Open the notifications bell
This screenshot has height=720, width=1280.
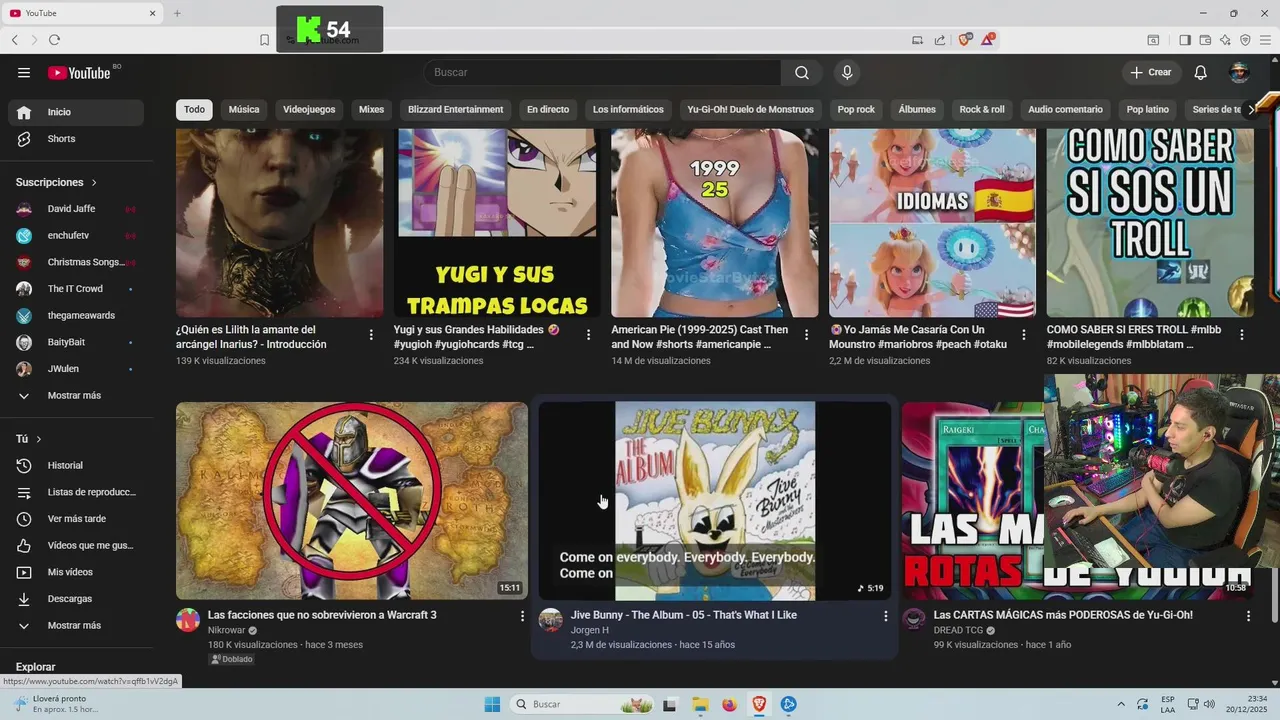1201,72
